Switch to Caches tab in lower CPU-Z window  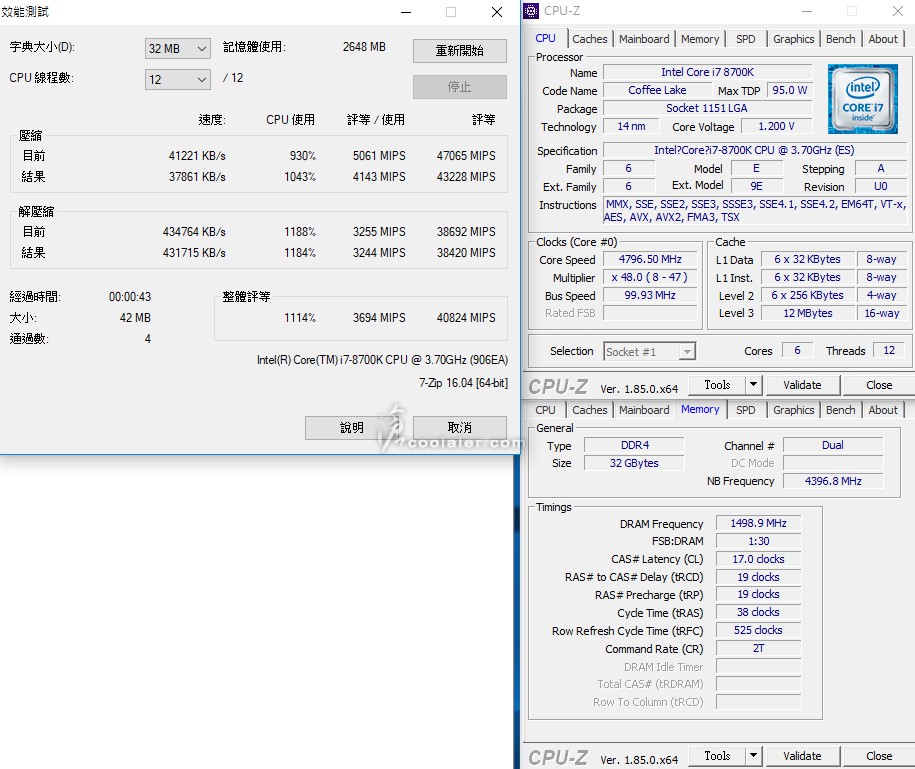coord(589,410)
